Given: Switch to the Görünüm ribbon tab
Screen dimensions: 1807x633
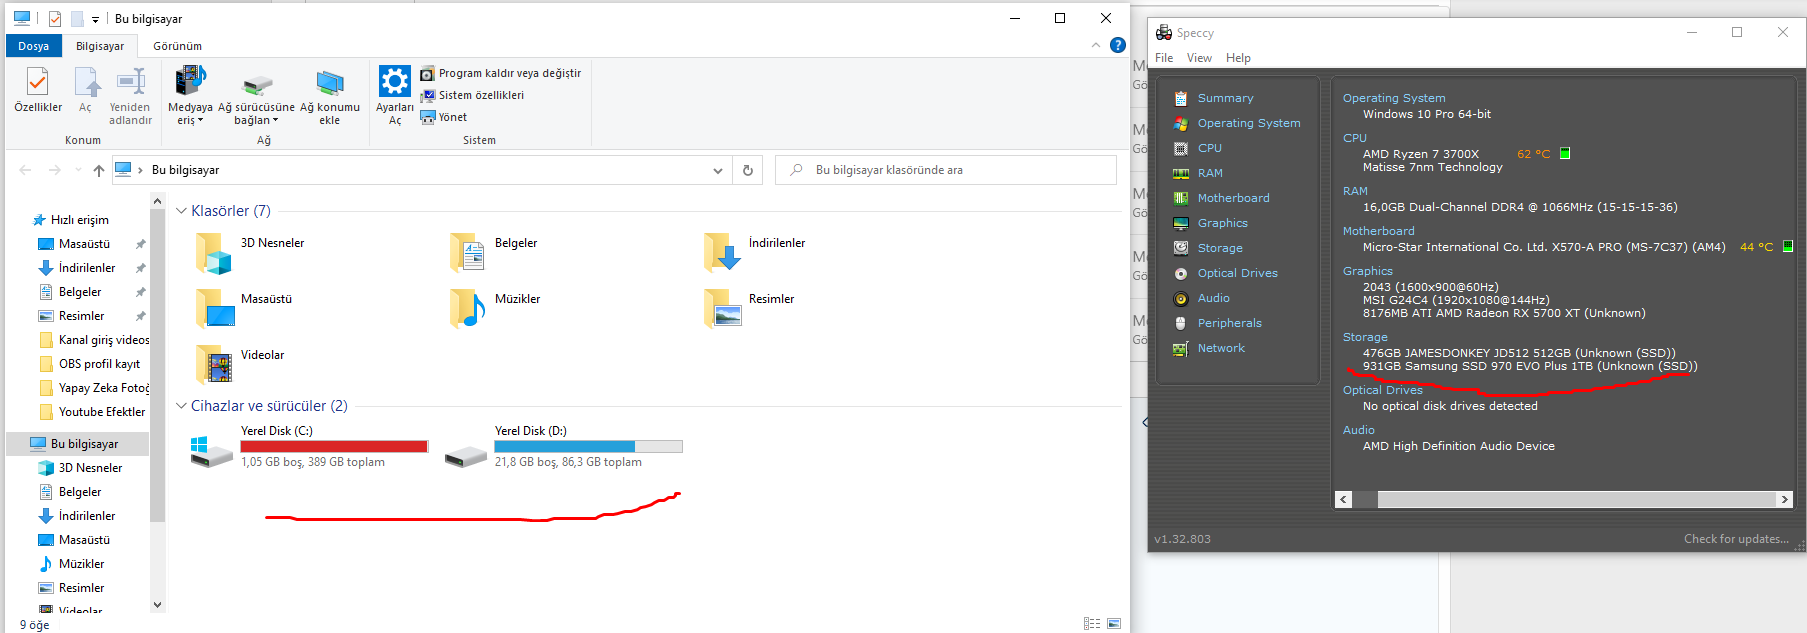Looking at the screenshot, I should (177, 46).
